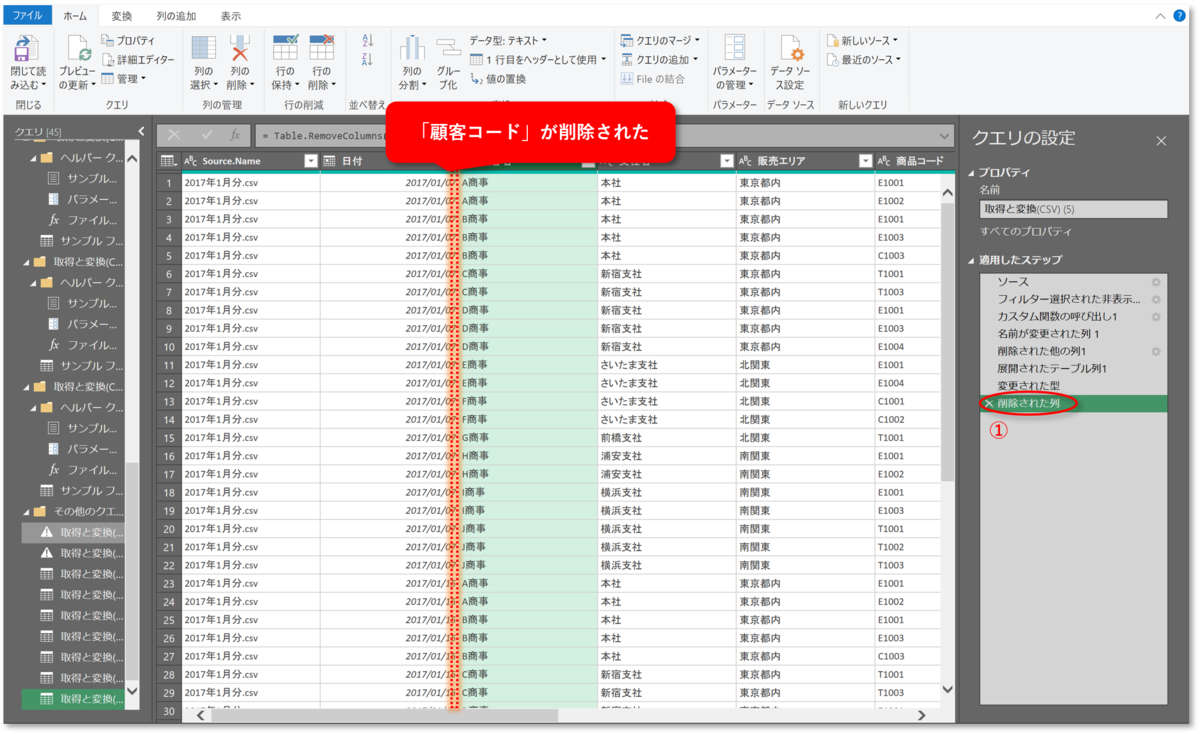
Task: Open Merge Queries (クエリのマージ)
Action: pos(660,38)
